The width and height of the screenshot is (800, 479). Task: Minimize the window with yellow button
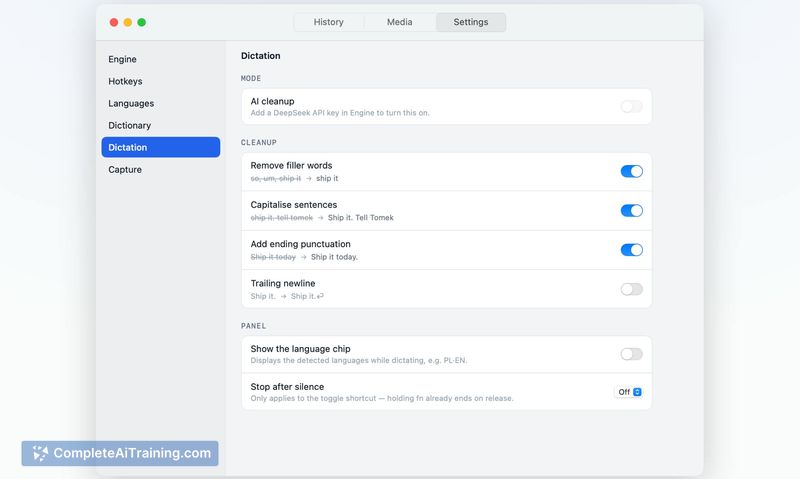click(128, 22)
